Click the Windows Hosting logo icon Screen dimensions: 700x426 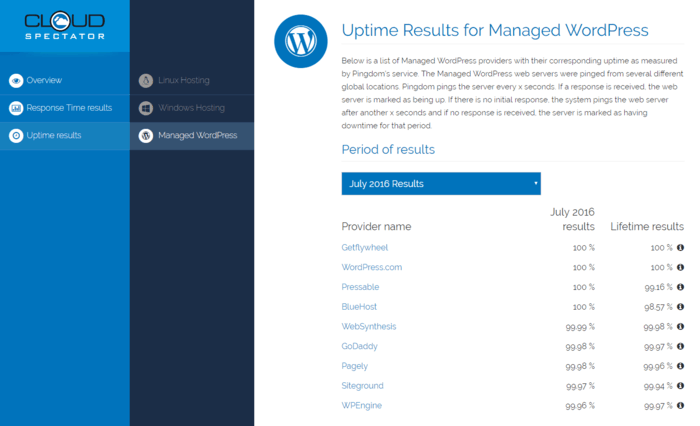click(146, 108)
